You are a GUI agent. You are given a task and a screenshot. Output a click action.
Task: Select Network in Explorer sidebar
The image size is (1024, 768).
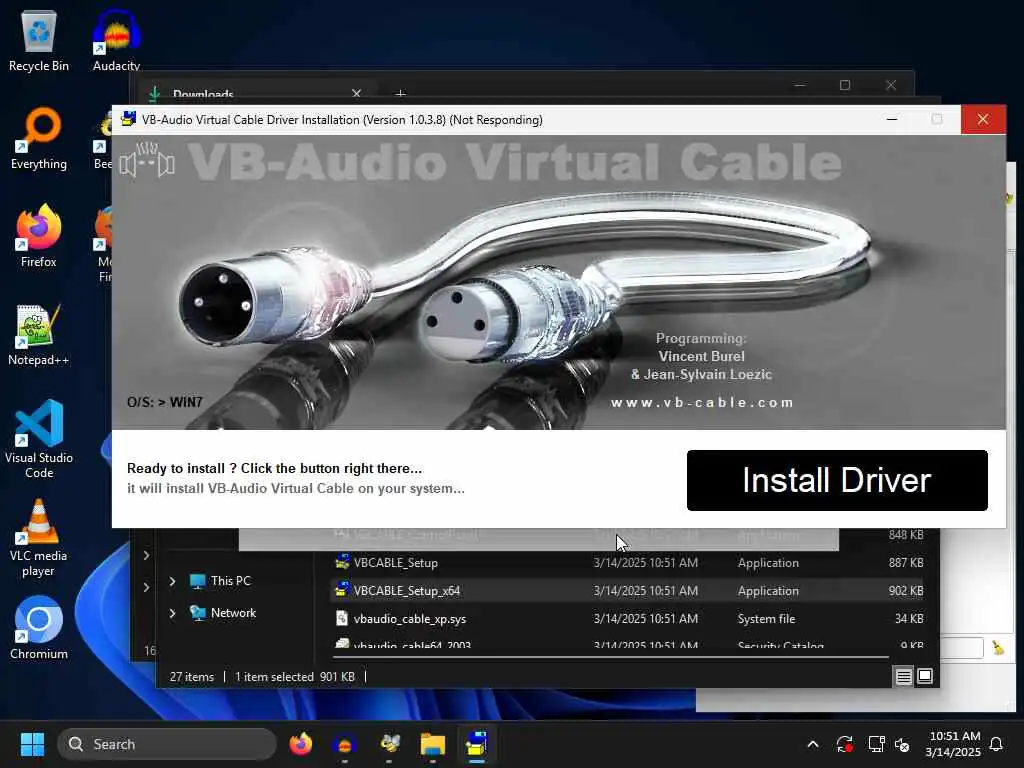point(233,613)
